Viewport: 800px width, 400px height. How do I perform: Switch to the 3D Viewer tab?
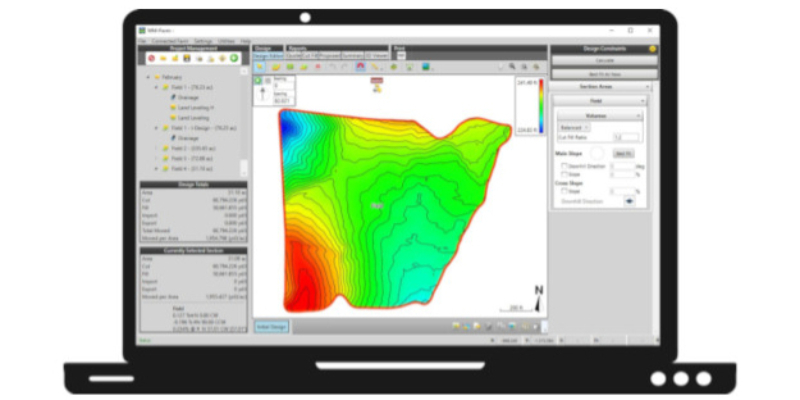click(377, 56)
